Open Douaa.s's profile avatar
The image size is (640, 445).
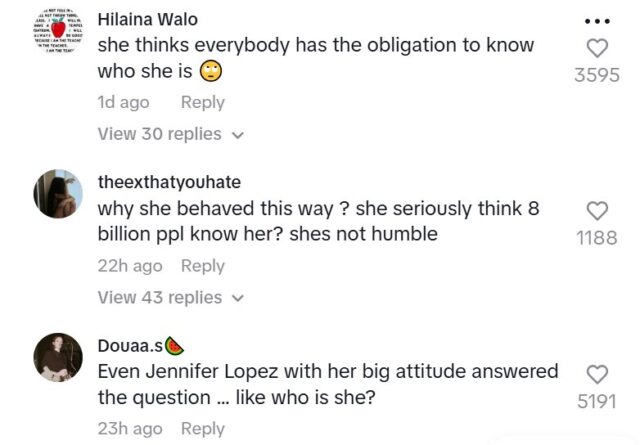click(x=59, y=357)
